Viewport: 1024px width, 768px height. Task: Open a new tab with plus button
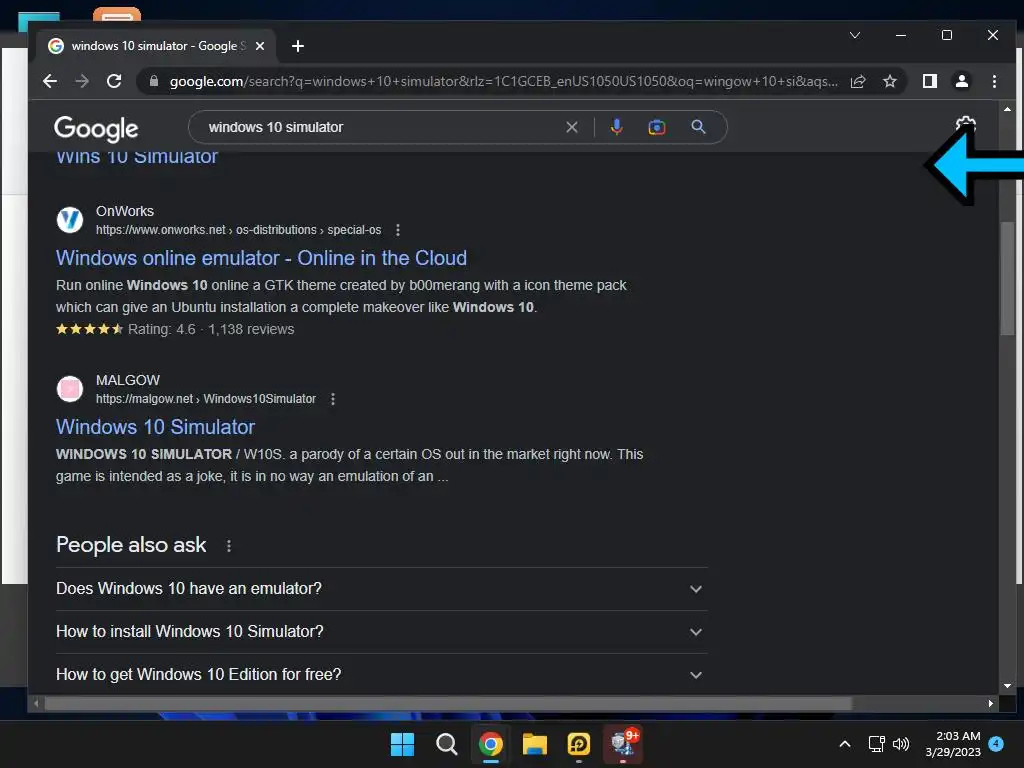[x=298, y=46]
